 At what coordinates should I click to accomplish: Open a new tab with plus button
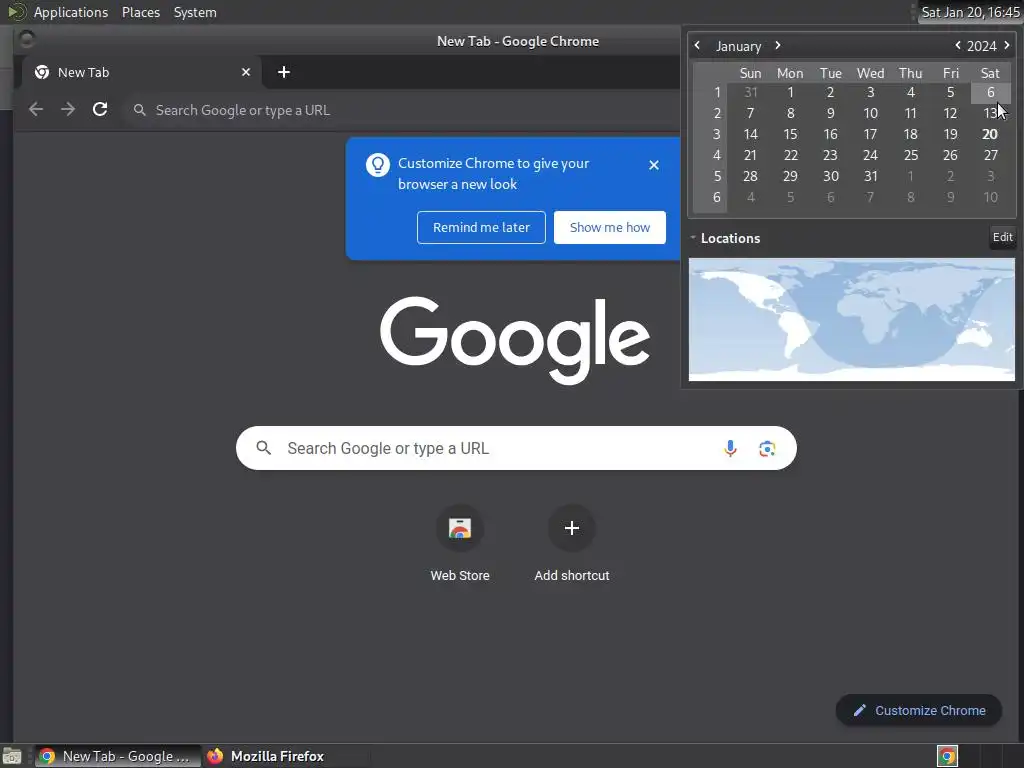click(x=283, y=72)
